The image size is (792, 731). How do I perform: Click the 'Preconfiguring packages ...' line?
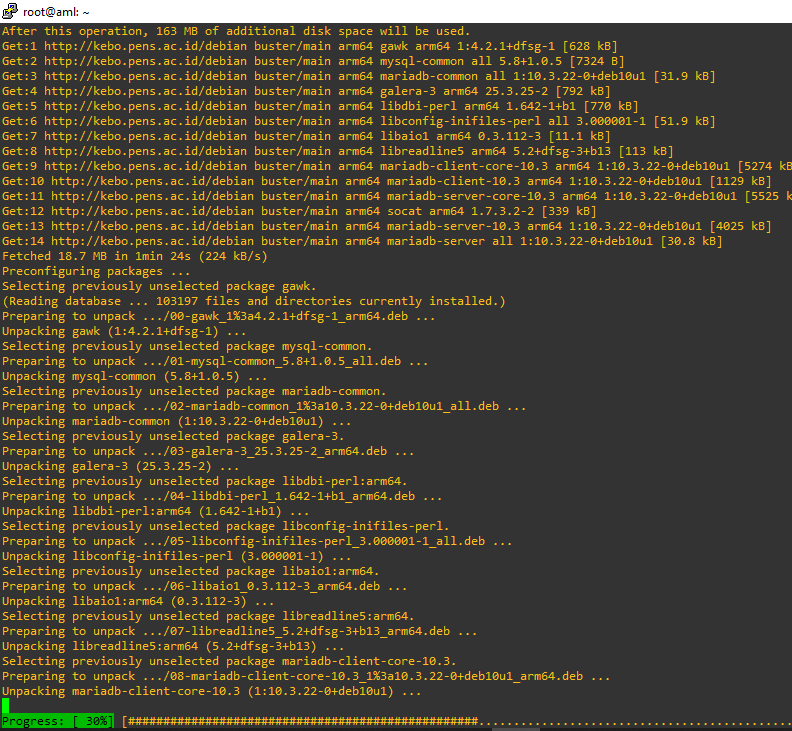[x=96, y=271]
